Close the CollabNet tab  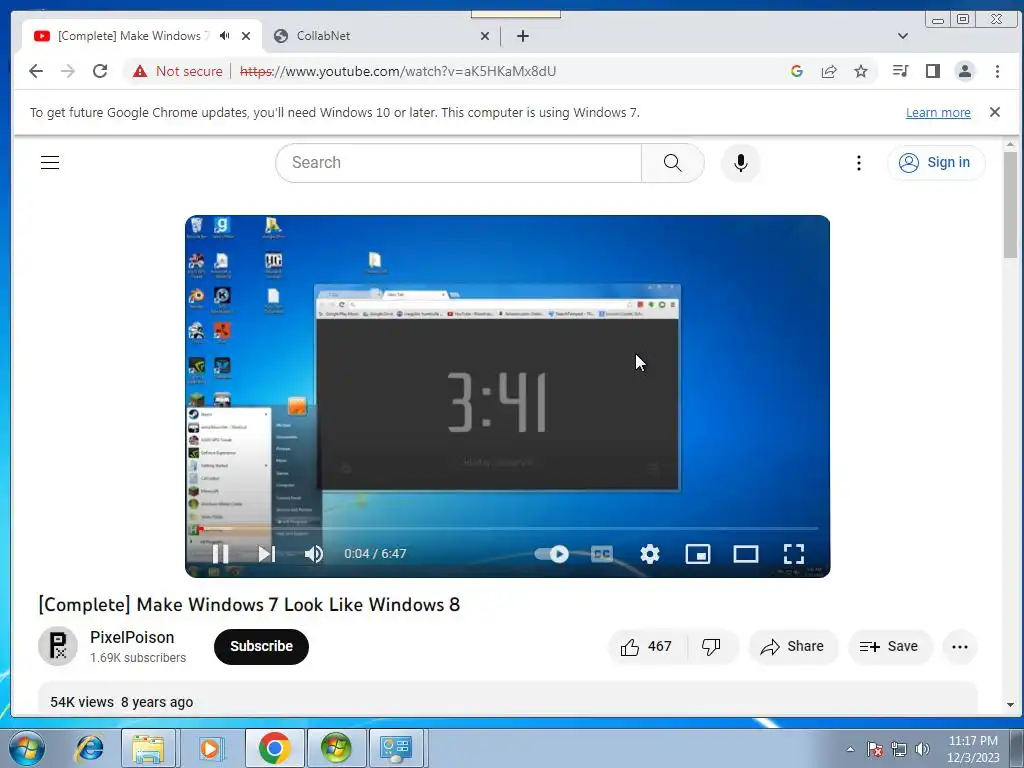[x=485, y=36]
